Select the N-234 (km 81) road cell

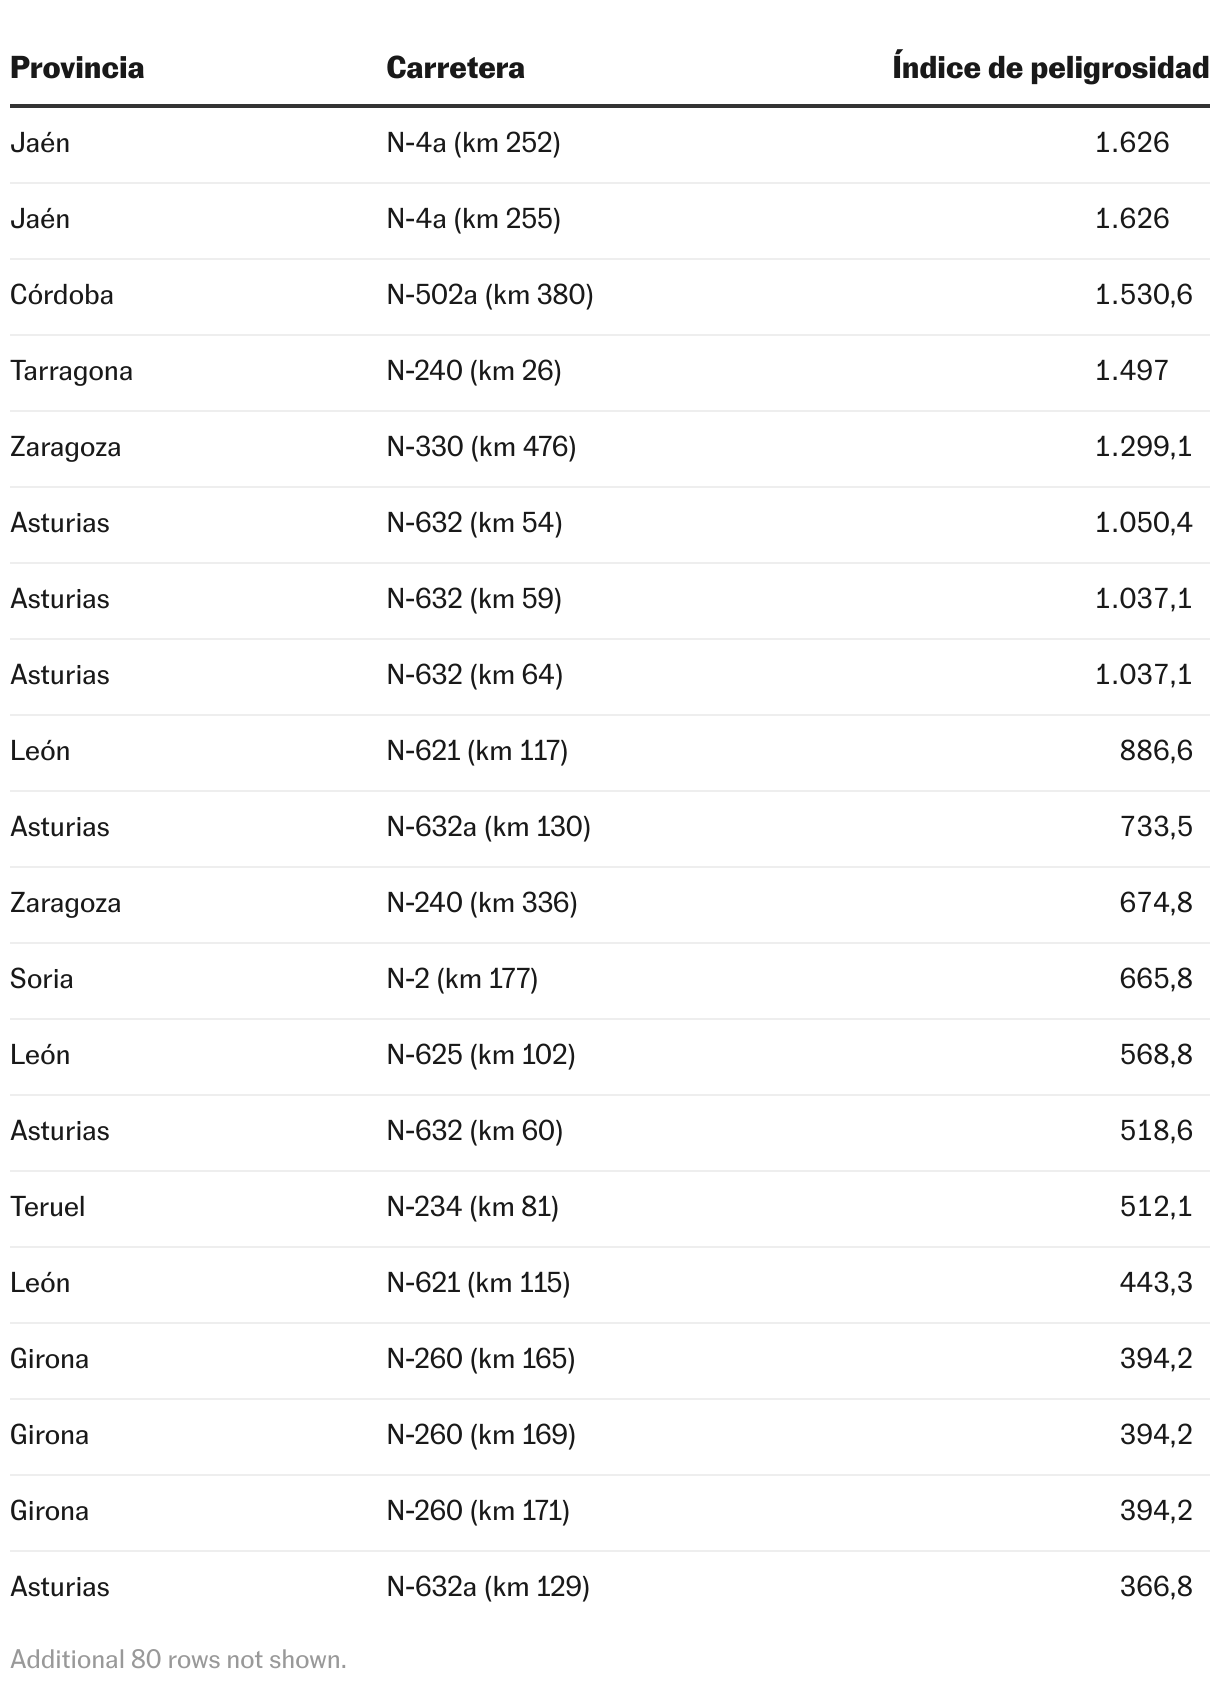[472, 1207]
